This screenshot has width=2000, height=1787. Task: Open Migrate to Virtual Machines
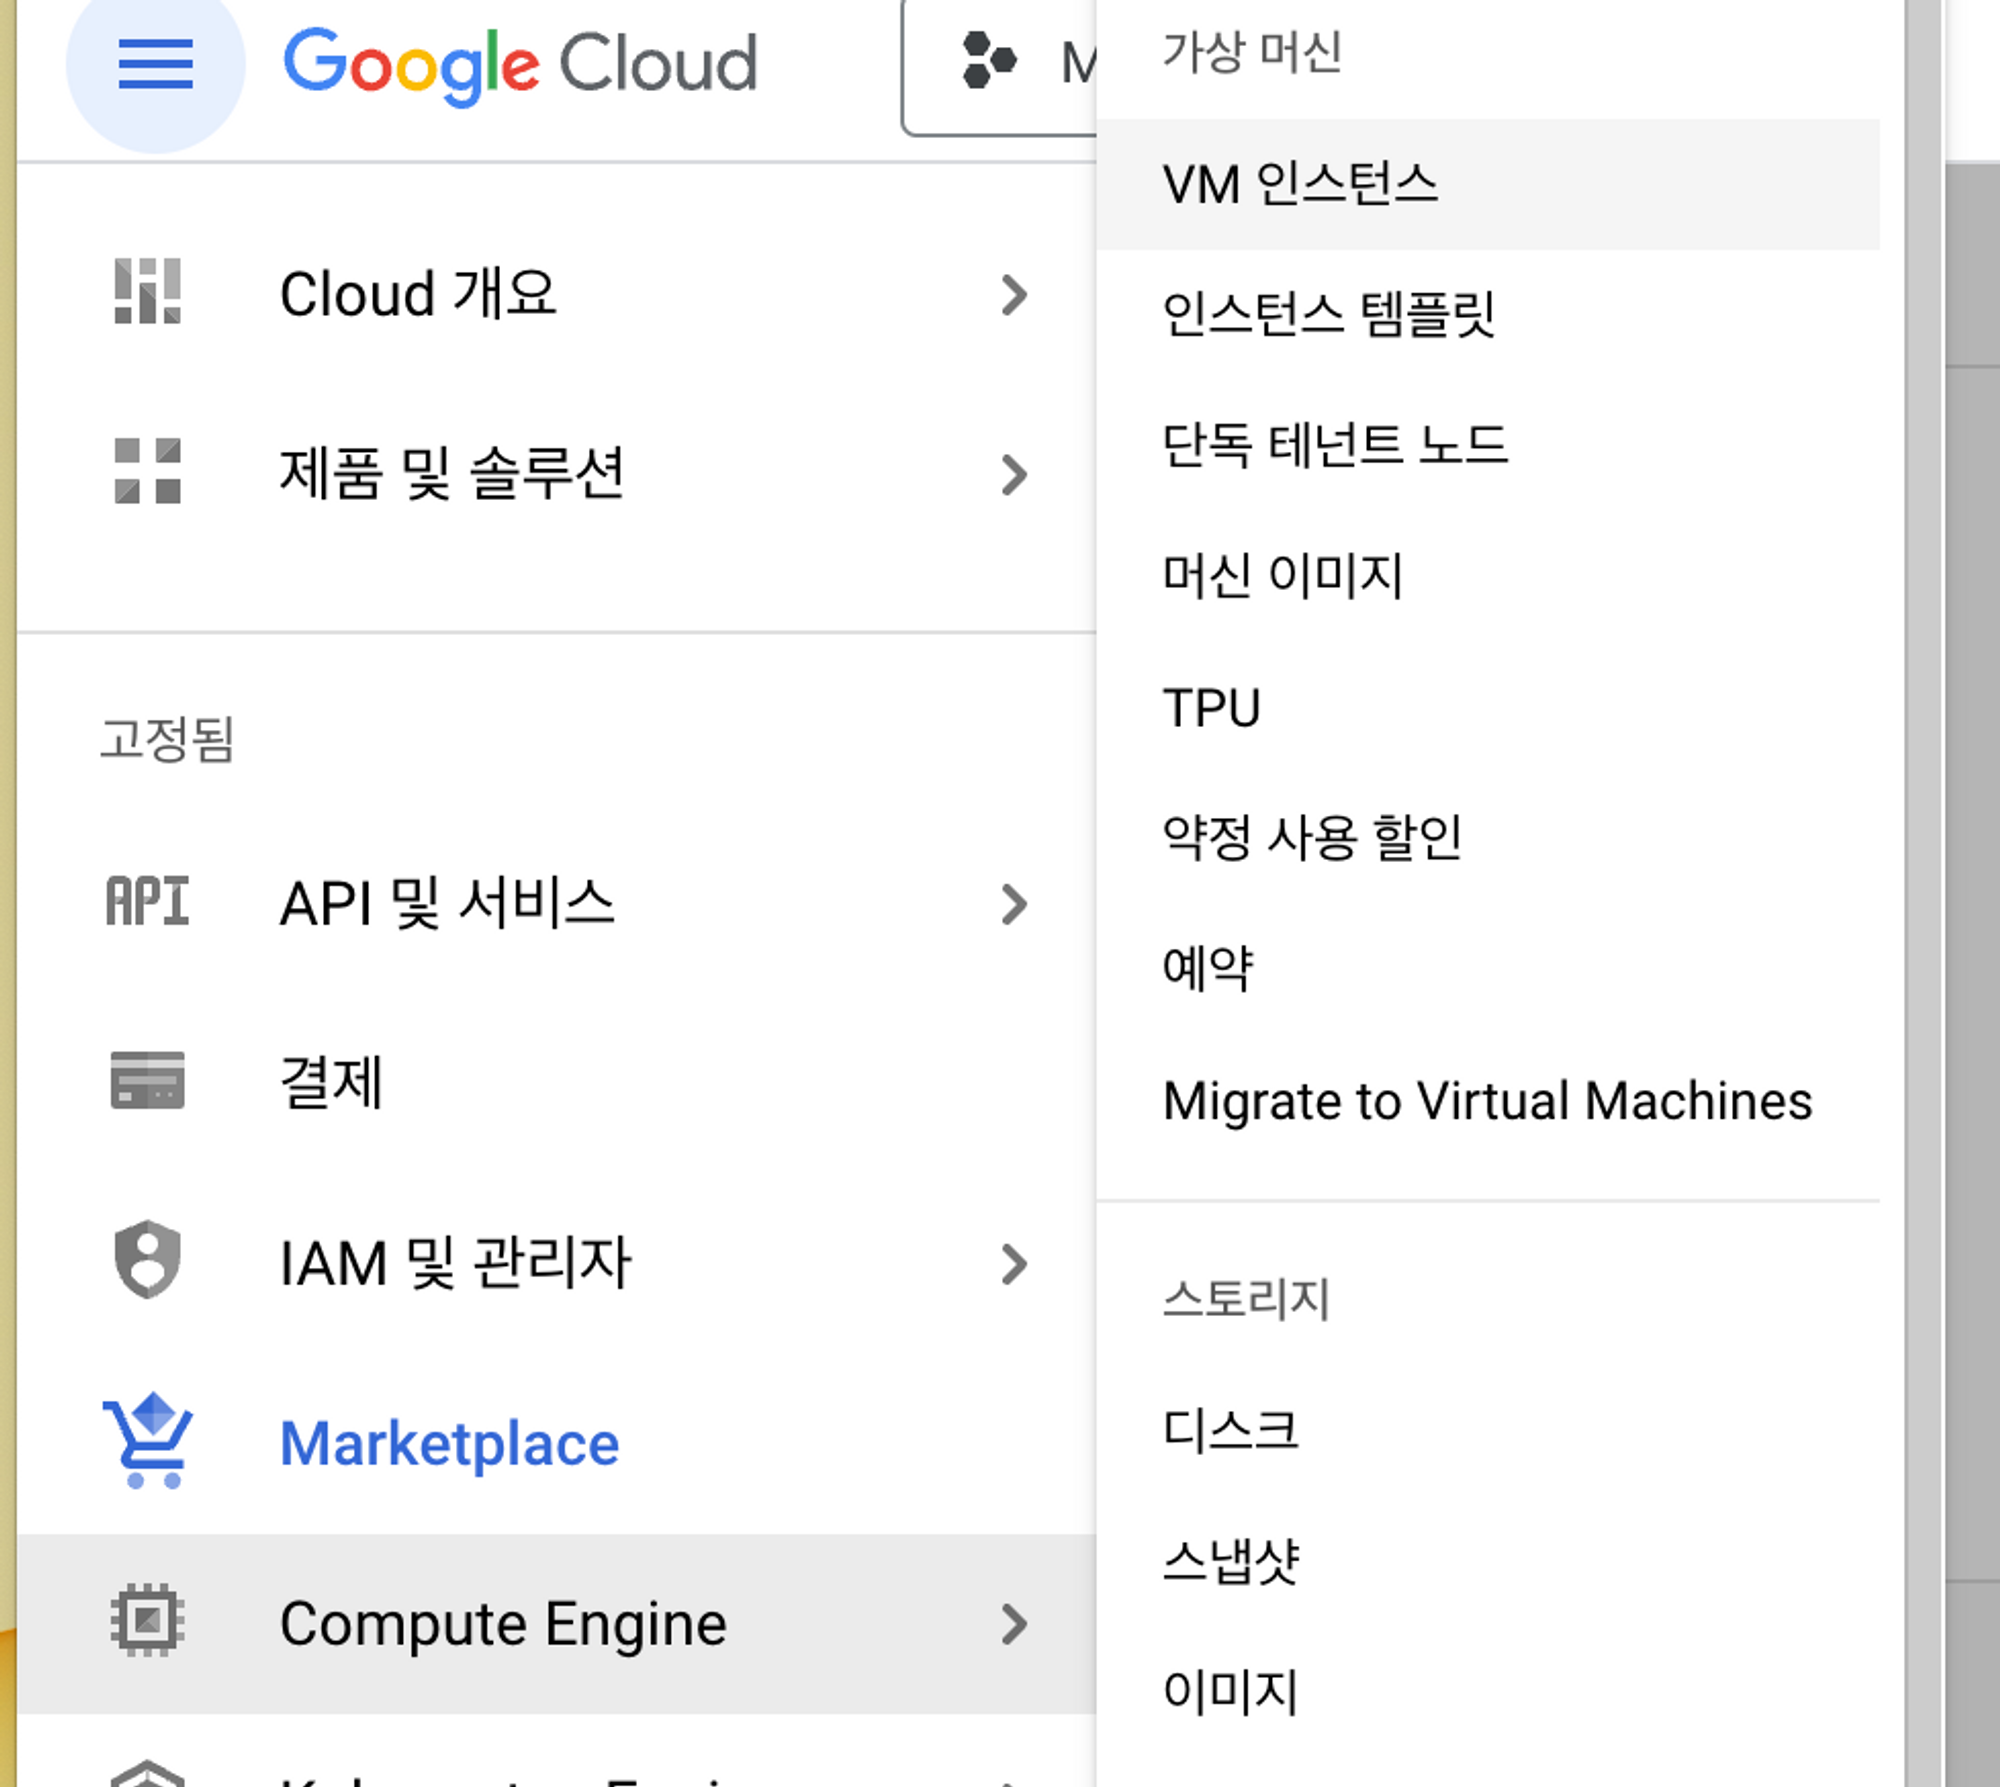[x=1487, y=1101]
